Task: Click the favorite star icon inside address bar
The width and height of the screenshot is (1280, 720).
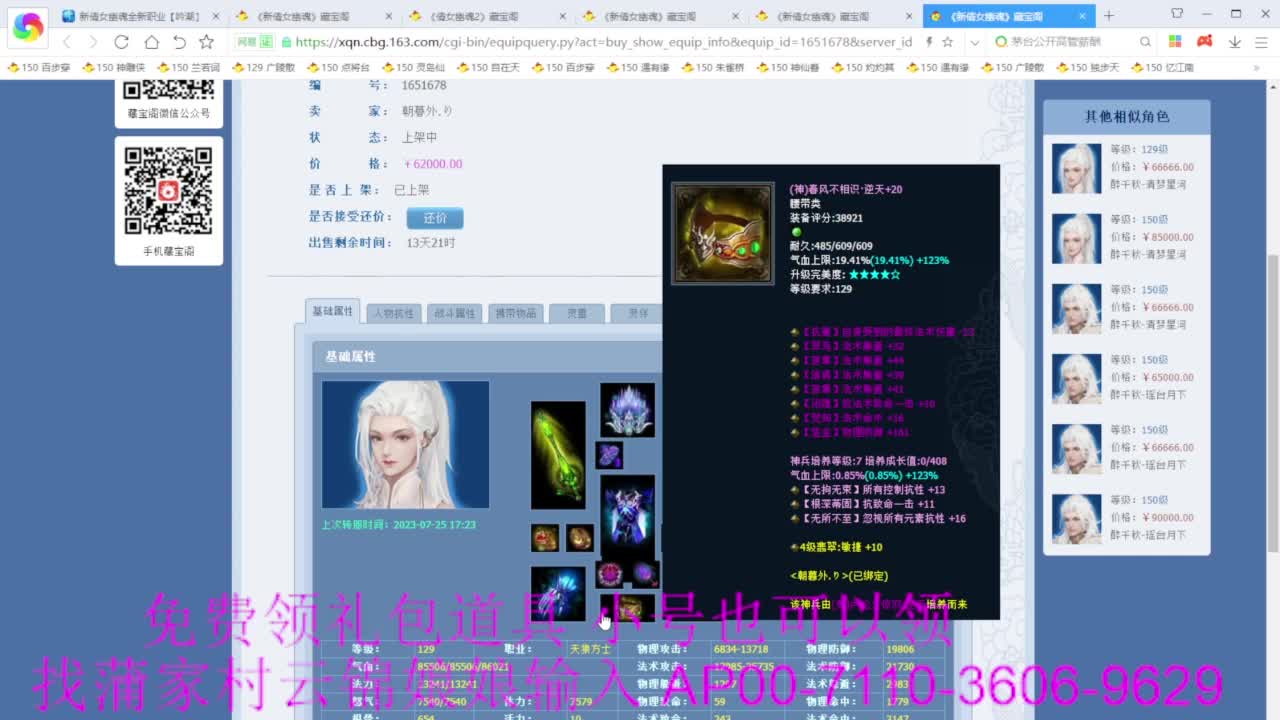Action: pos(948,42)
